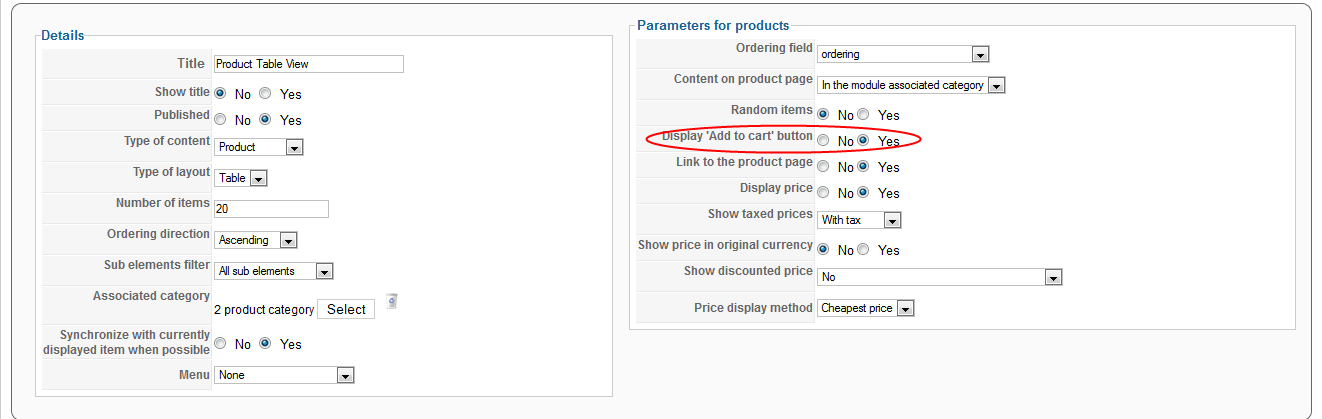The width and height of the screenshot is (1322, 419).
Task: Open the Content on product page dropdown
Action: click(x=911, y=85)
